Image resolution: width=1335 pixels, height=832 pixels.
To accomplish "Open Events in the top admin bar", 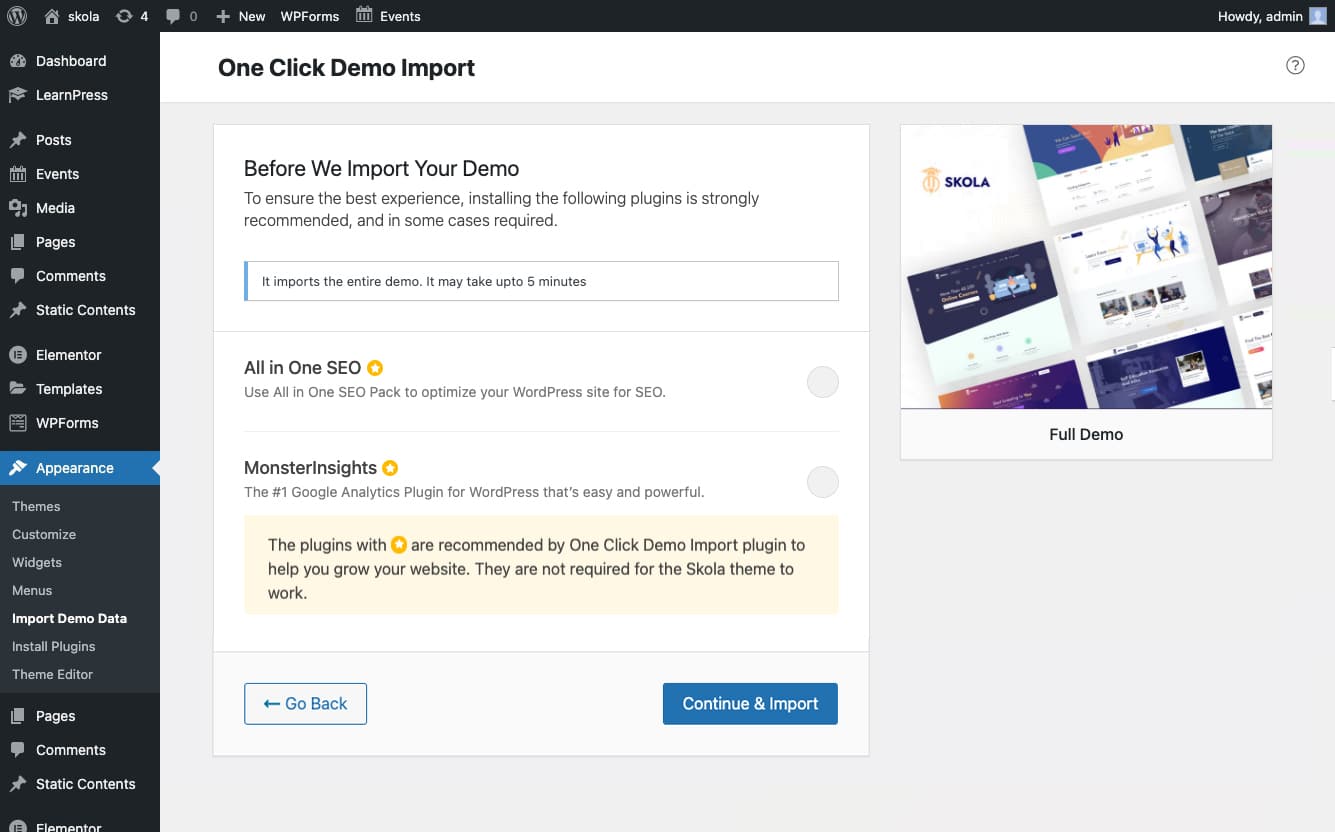I will (388, 16).
